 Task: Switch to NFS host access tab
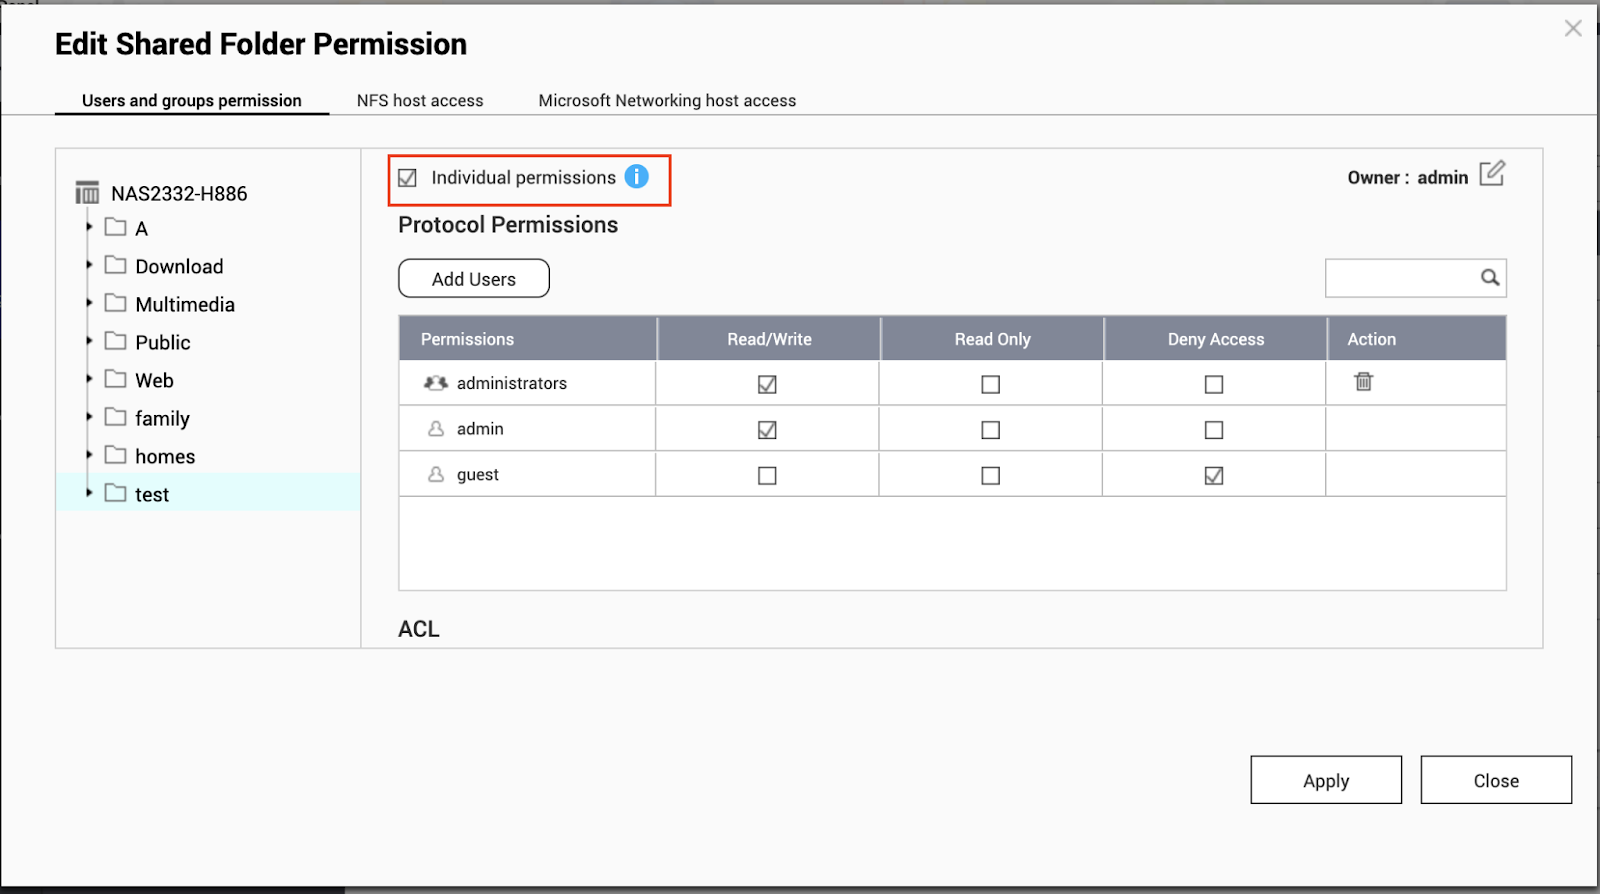420,100
